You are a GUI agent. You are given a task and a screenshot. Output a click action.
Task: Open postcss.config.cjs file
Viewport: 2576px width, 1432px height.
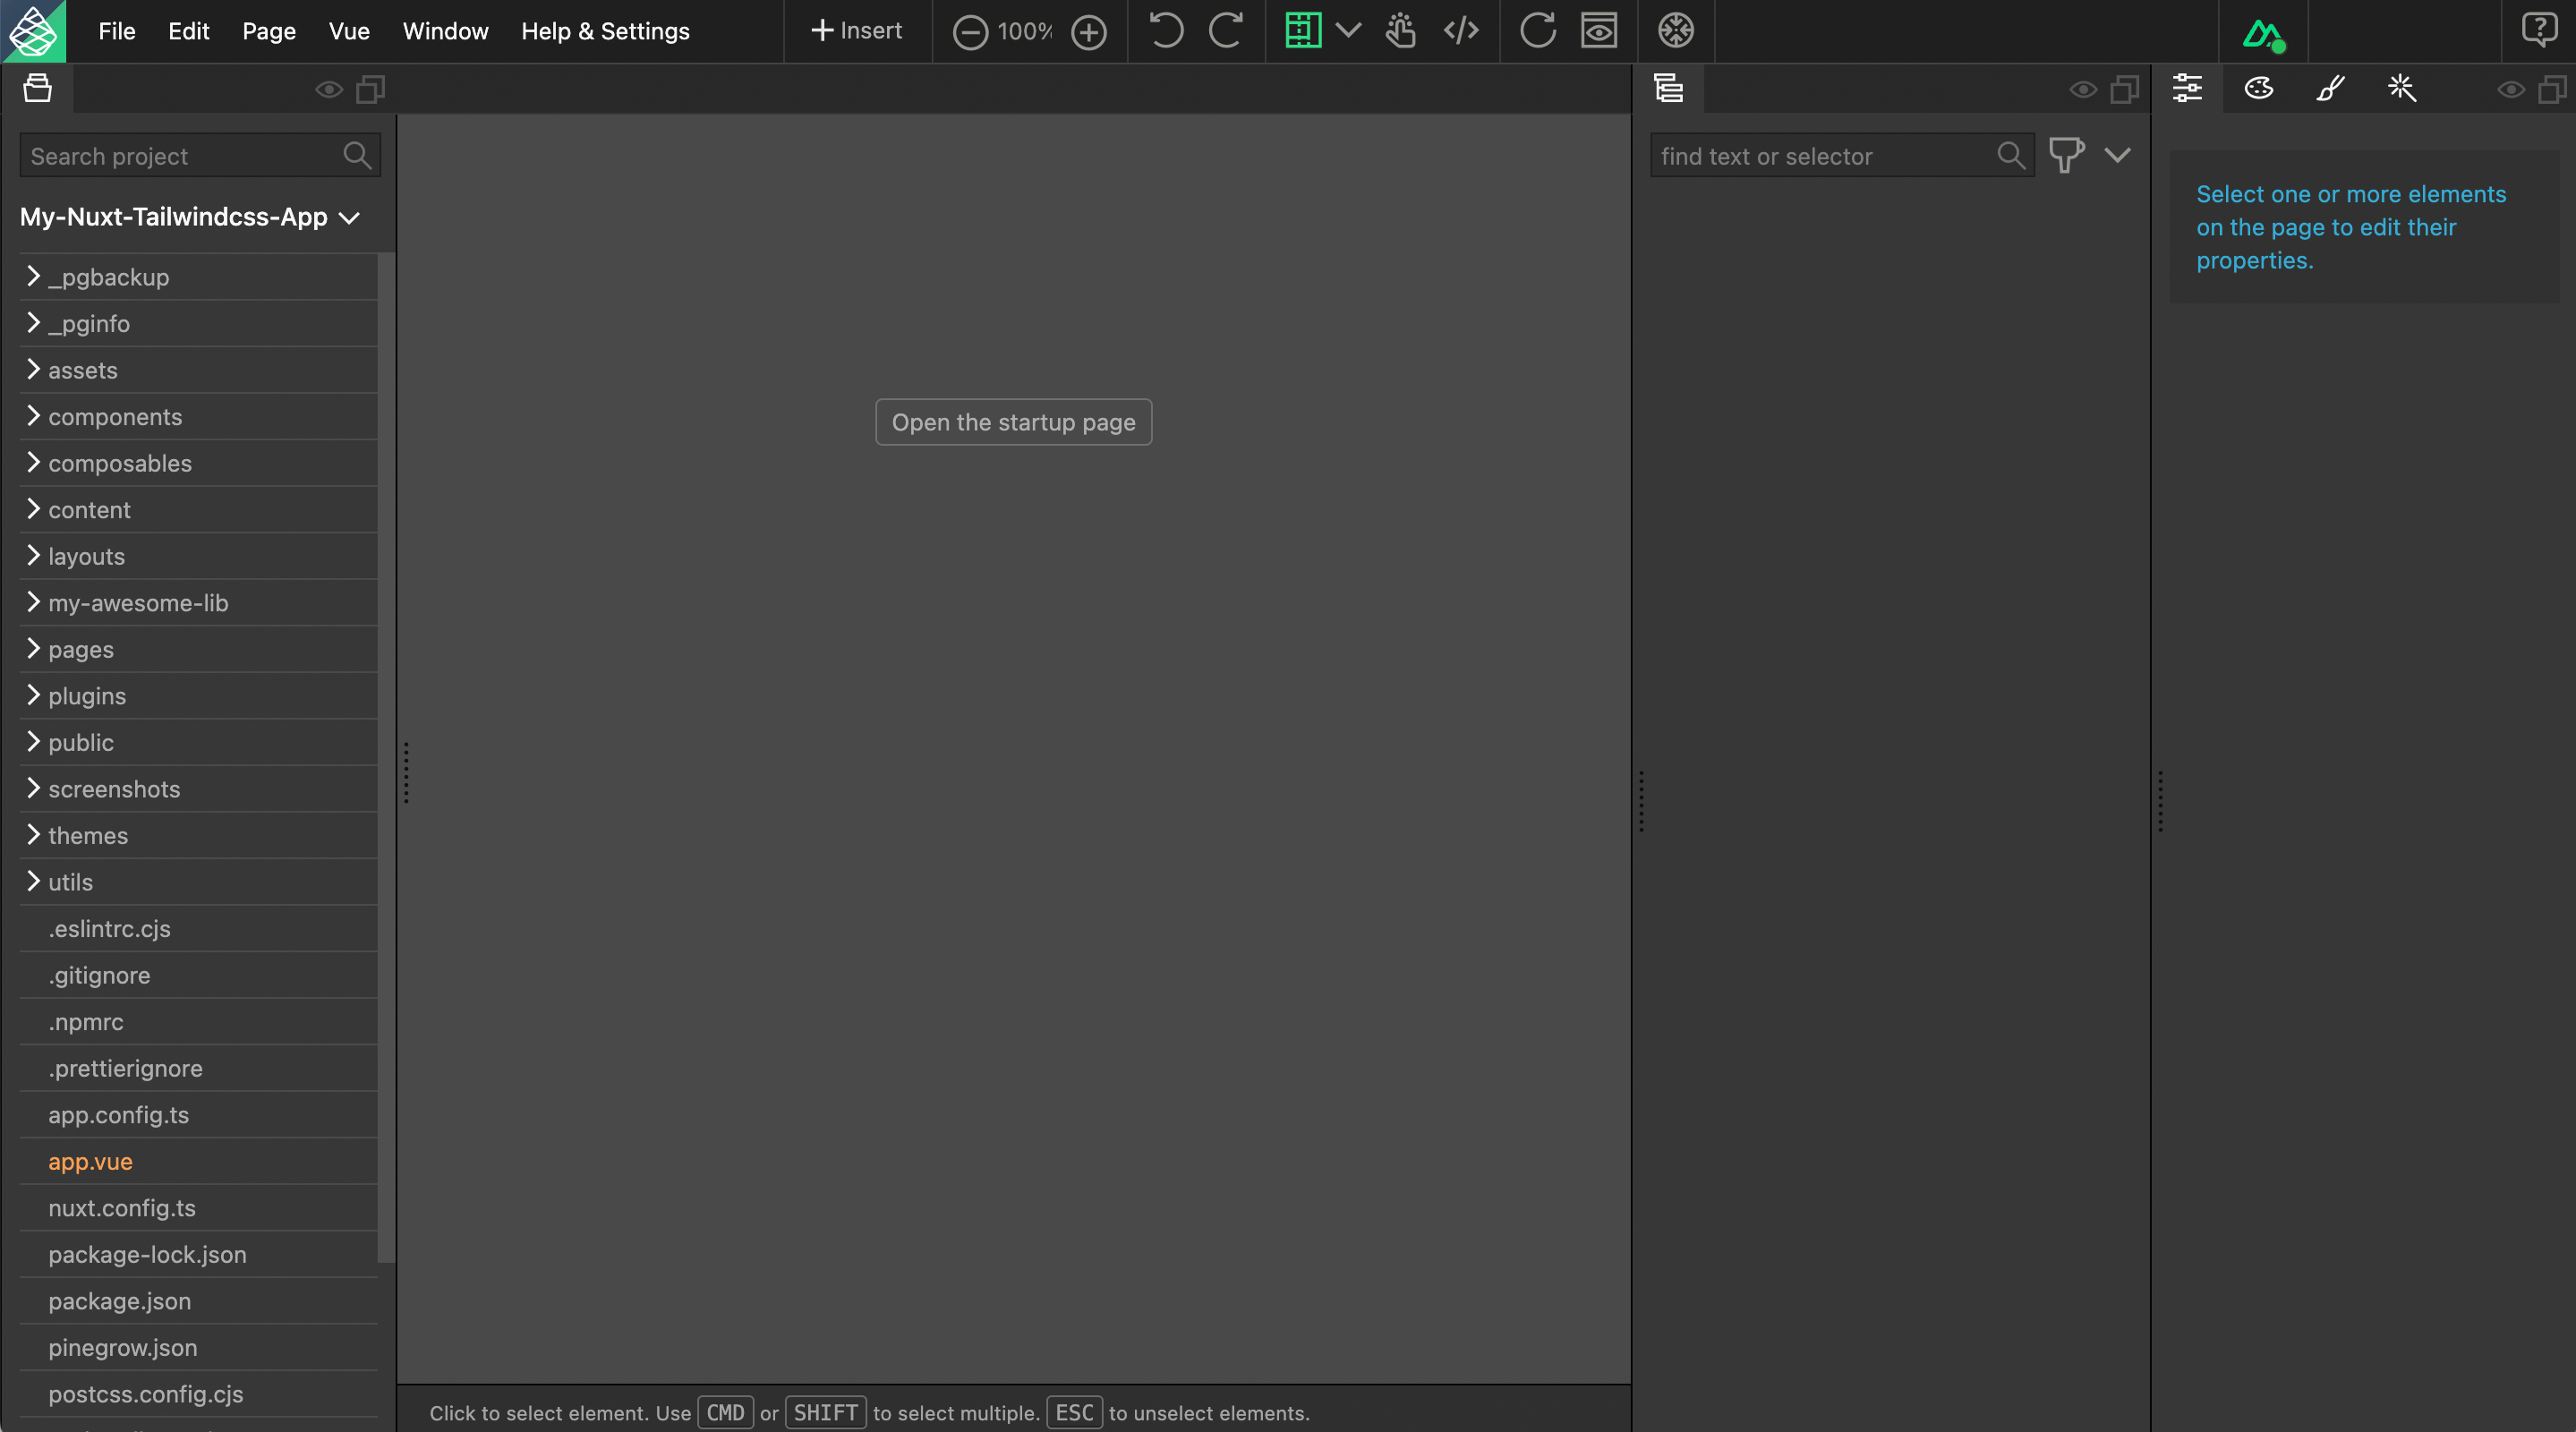(x=145, y=1394)
